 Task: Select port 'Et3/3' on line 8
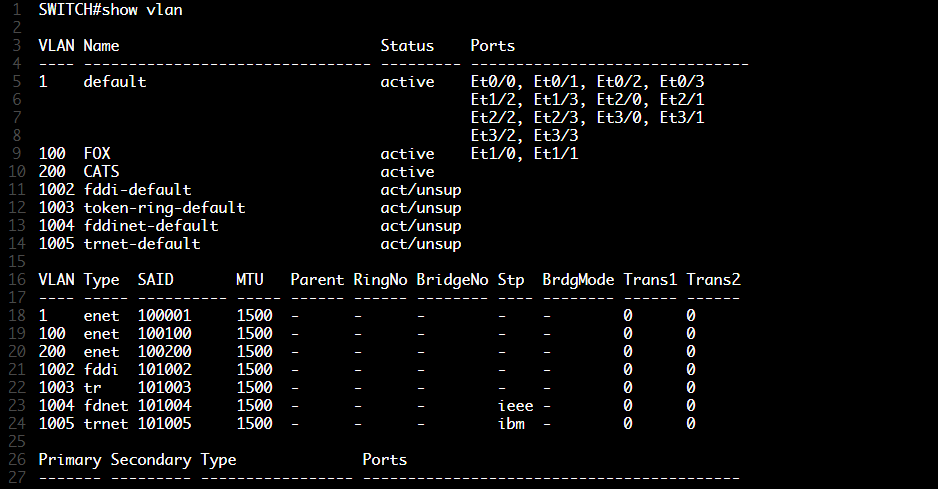556,136
